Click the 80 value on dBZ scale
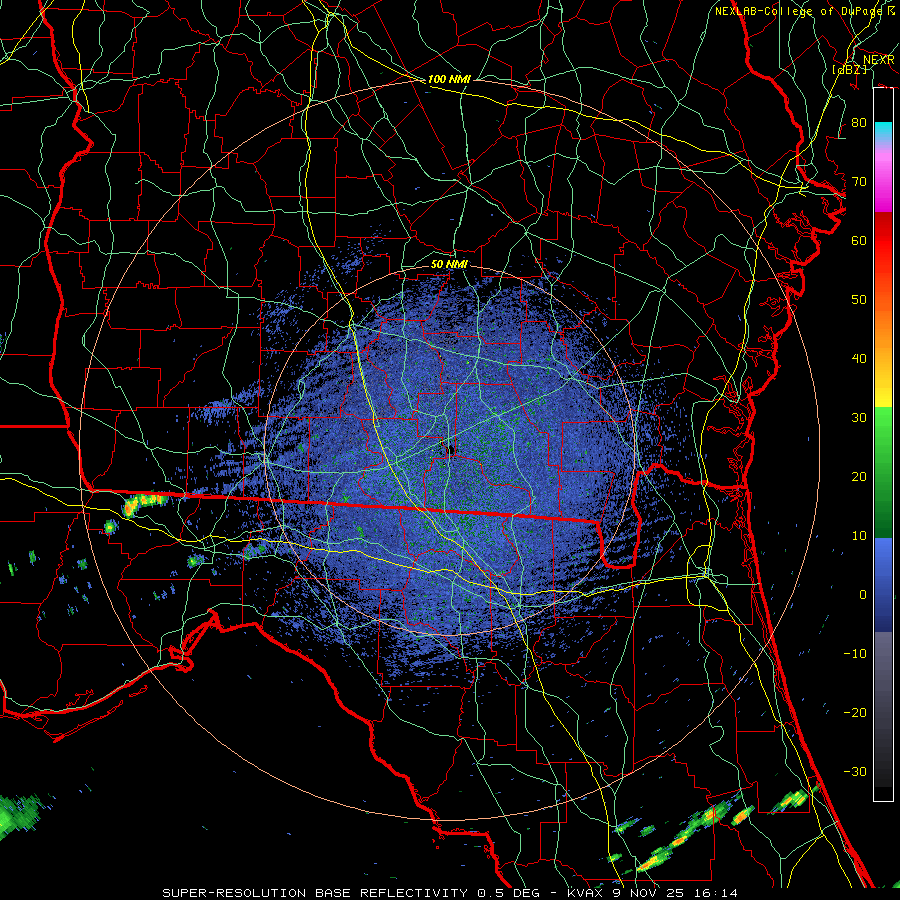Screen dimensions: 900x900 859,123
